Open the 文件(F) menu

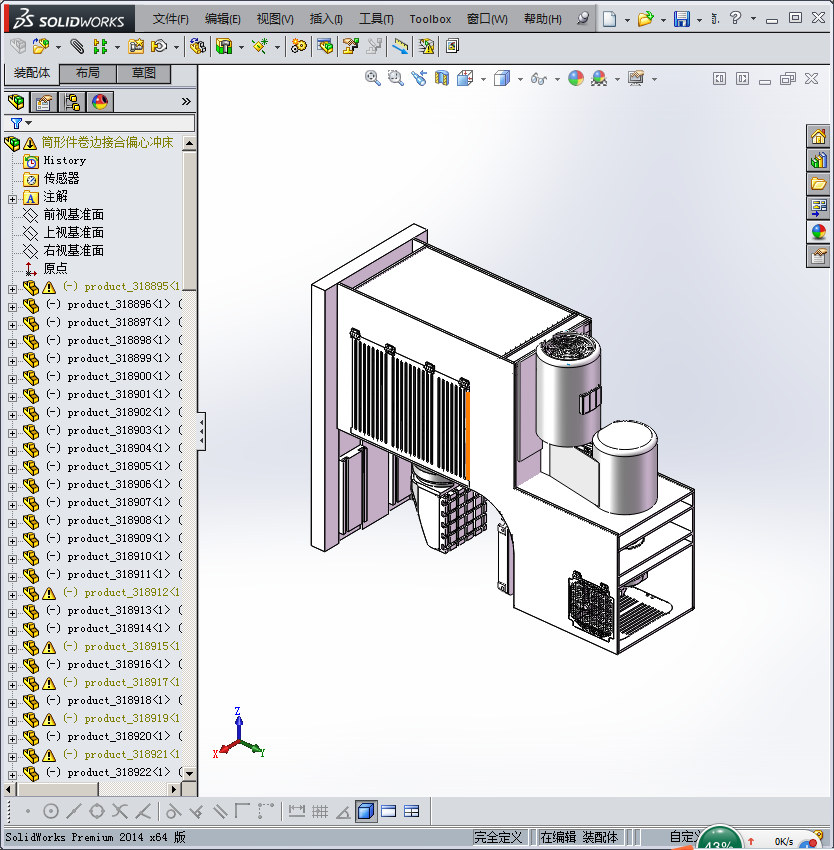(x=170, y=19)
